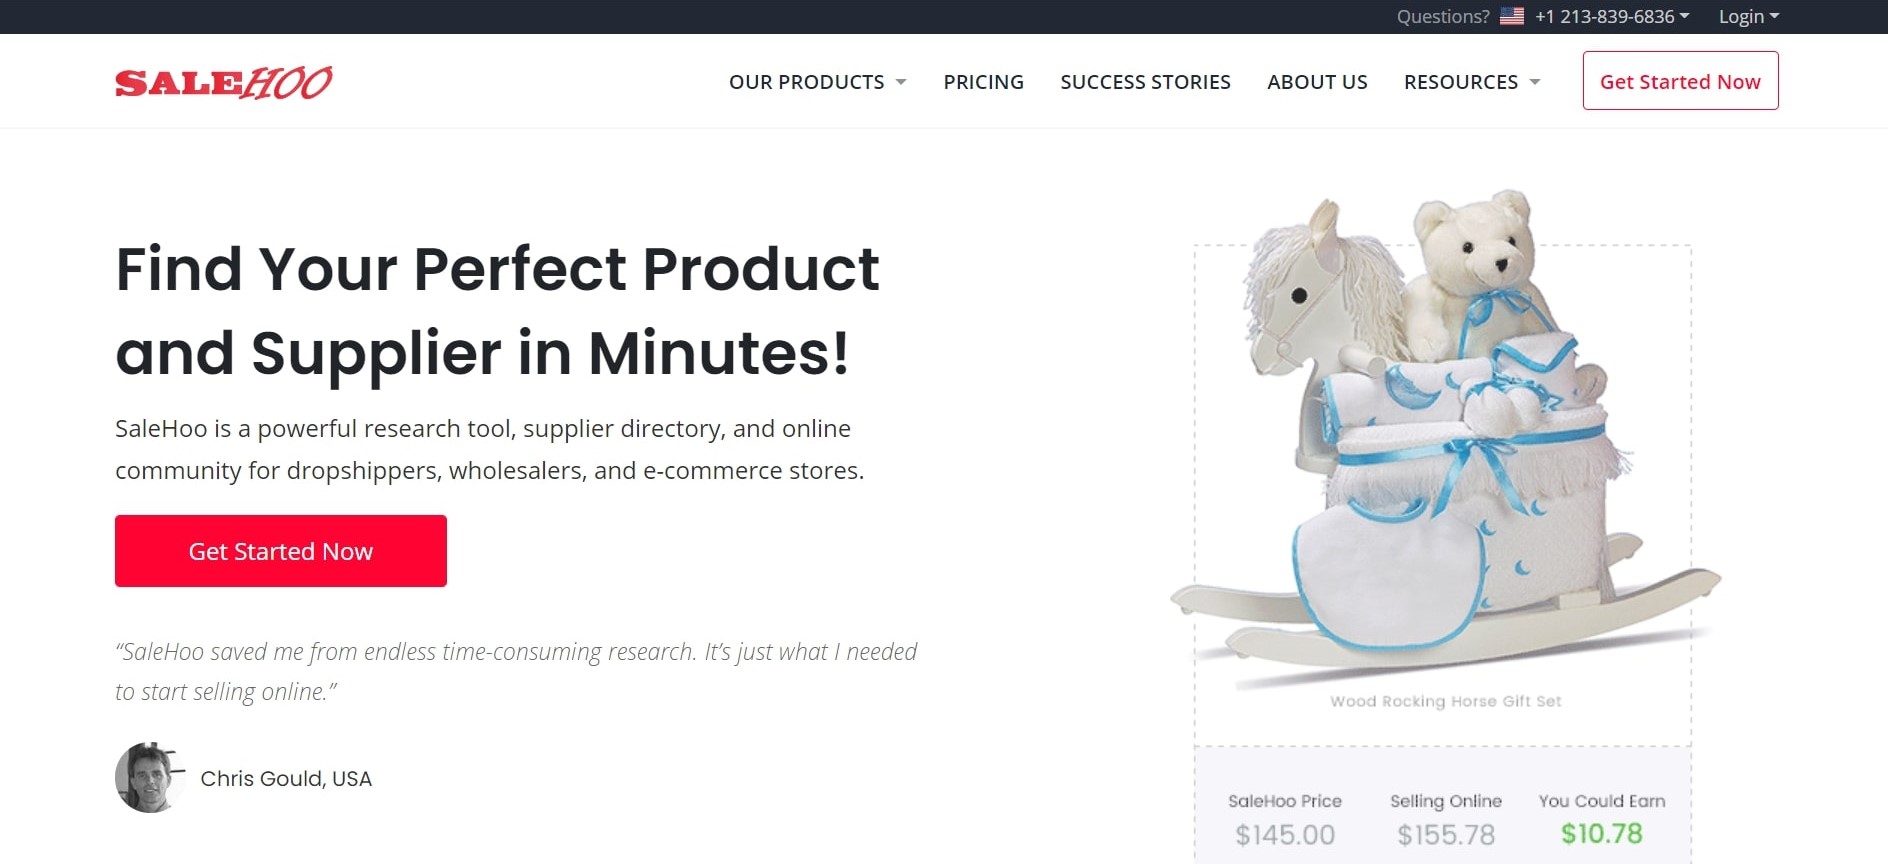Click the US flag icon
Screen dimensions: 1888x864
tap(1512, 16)
